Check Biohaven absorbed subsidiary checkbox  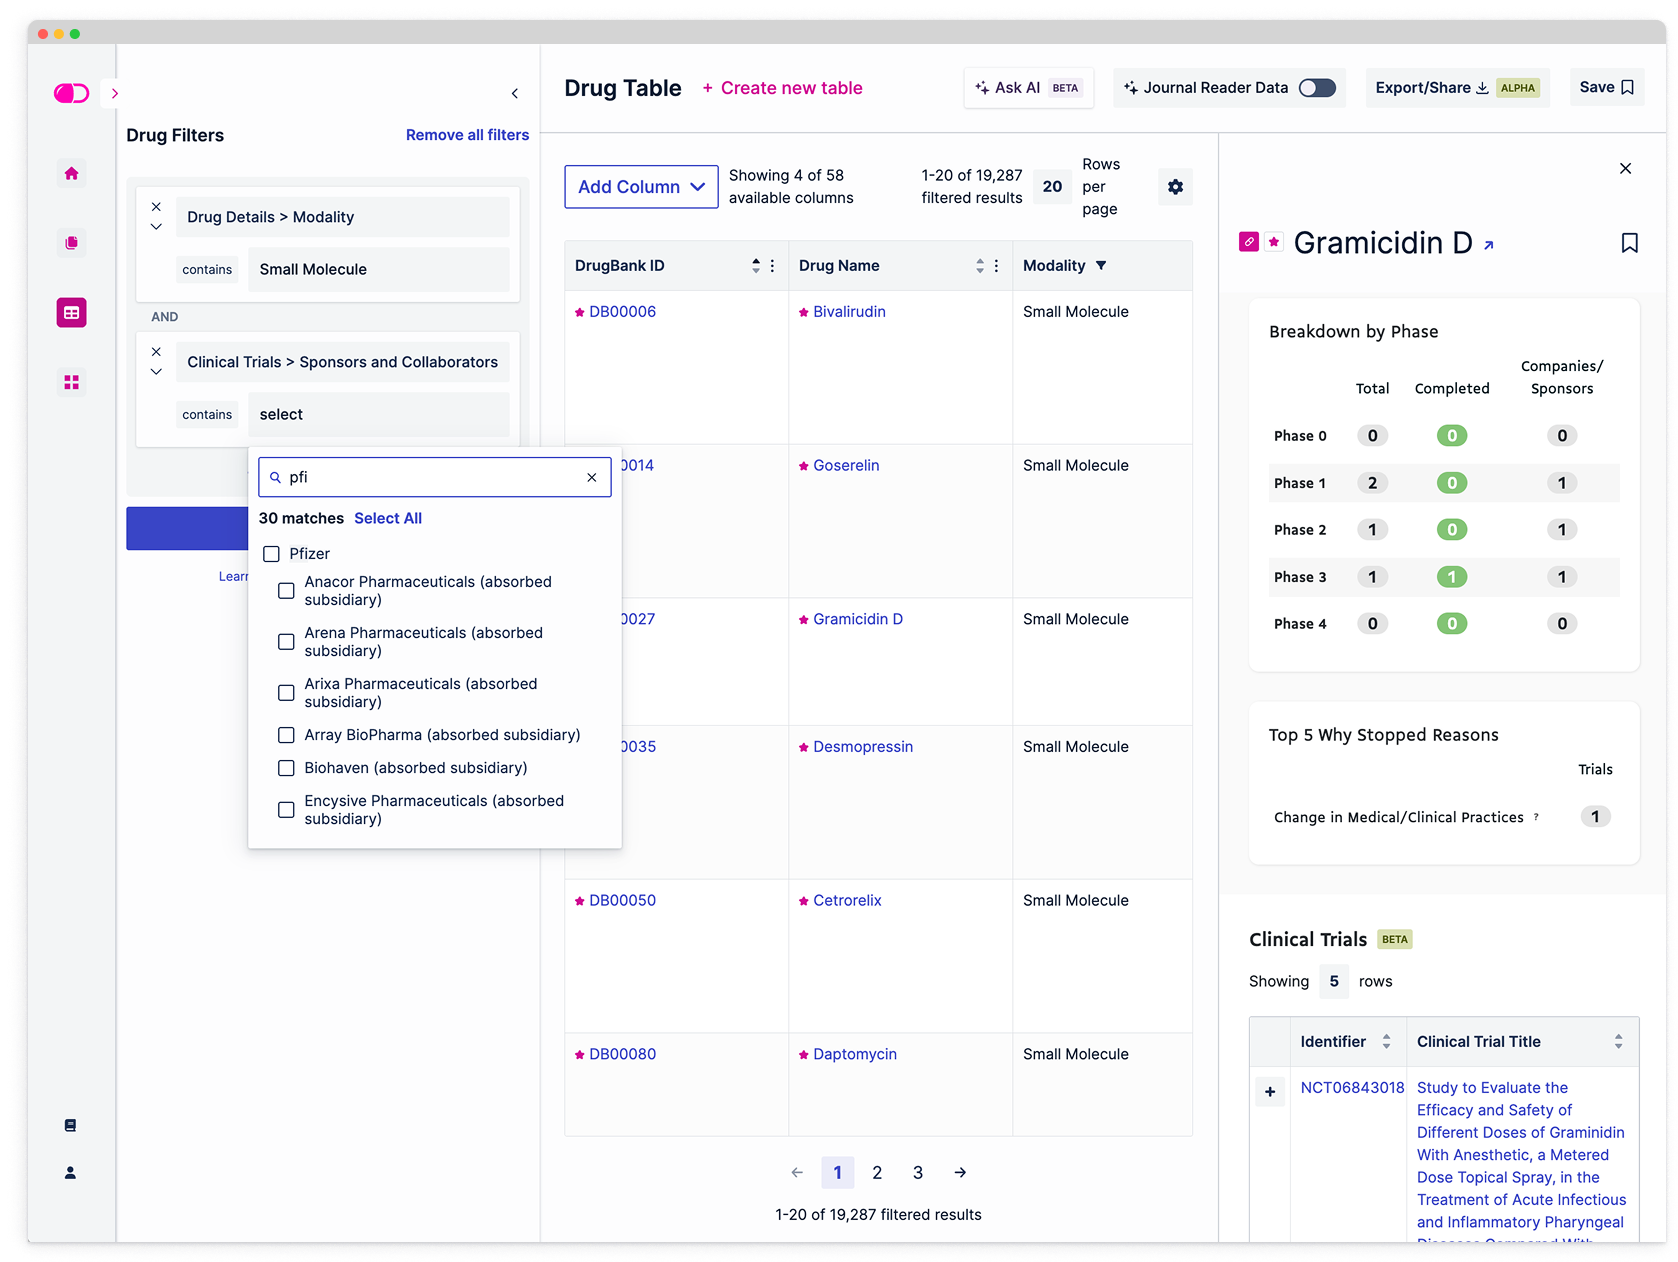[286, 768]
